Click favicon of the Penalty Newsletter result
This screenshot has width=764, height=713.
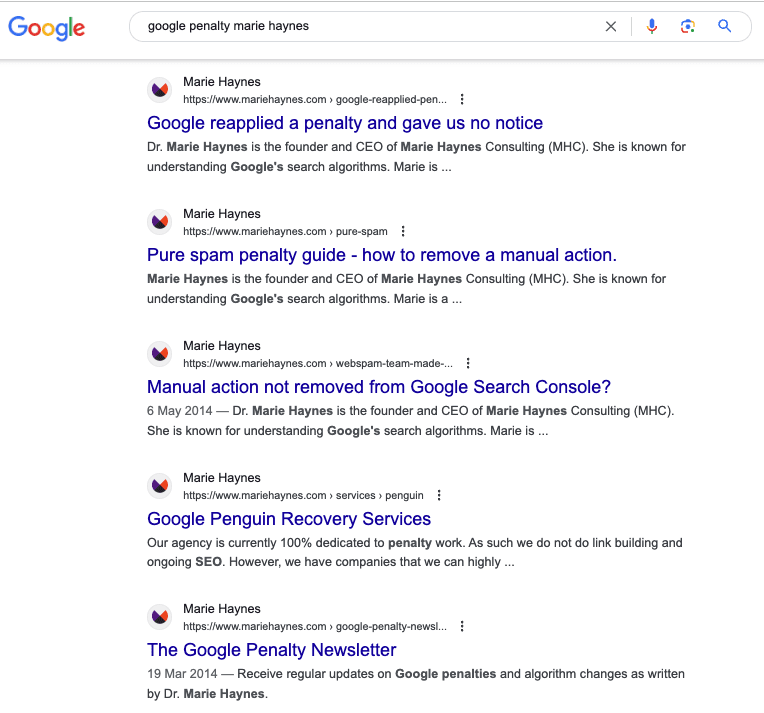pos(160,617)
